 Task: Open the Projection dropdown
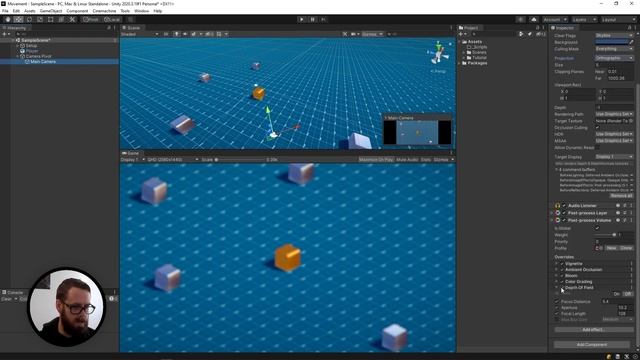pos(614,58)
